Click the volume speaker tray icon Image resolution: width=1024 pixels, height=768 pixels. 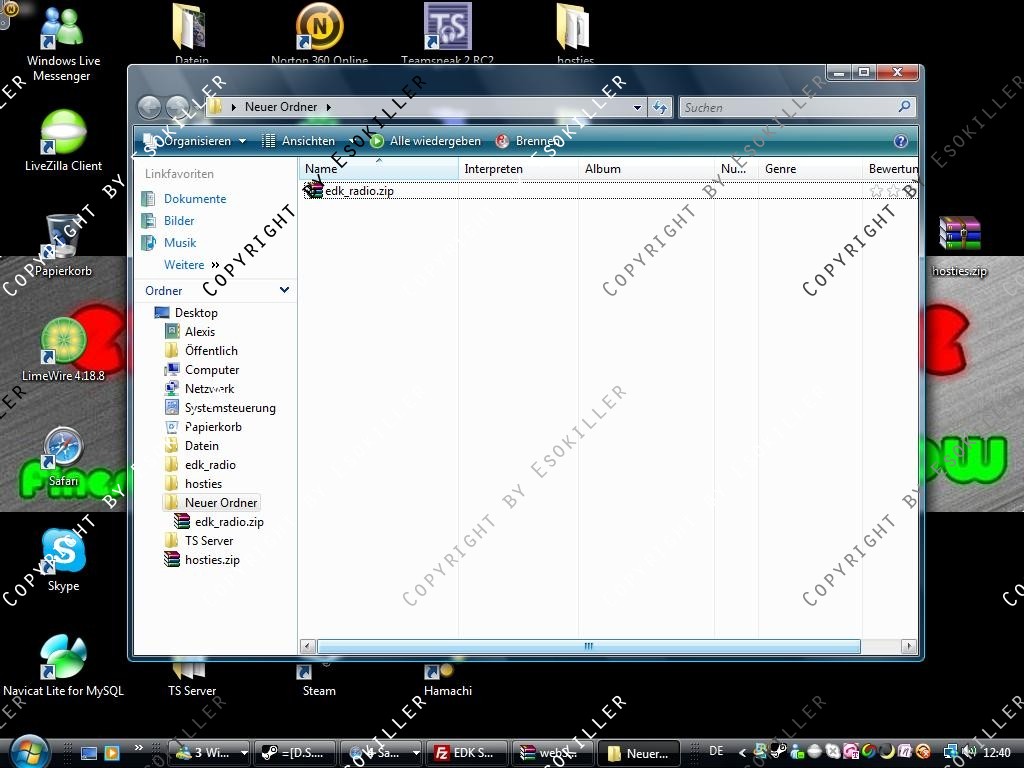point(968,752)
